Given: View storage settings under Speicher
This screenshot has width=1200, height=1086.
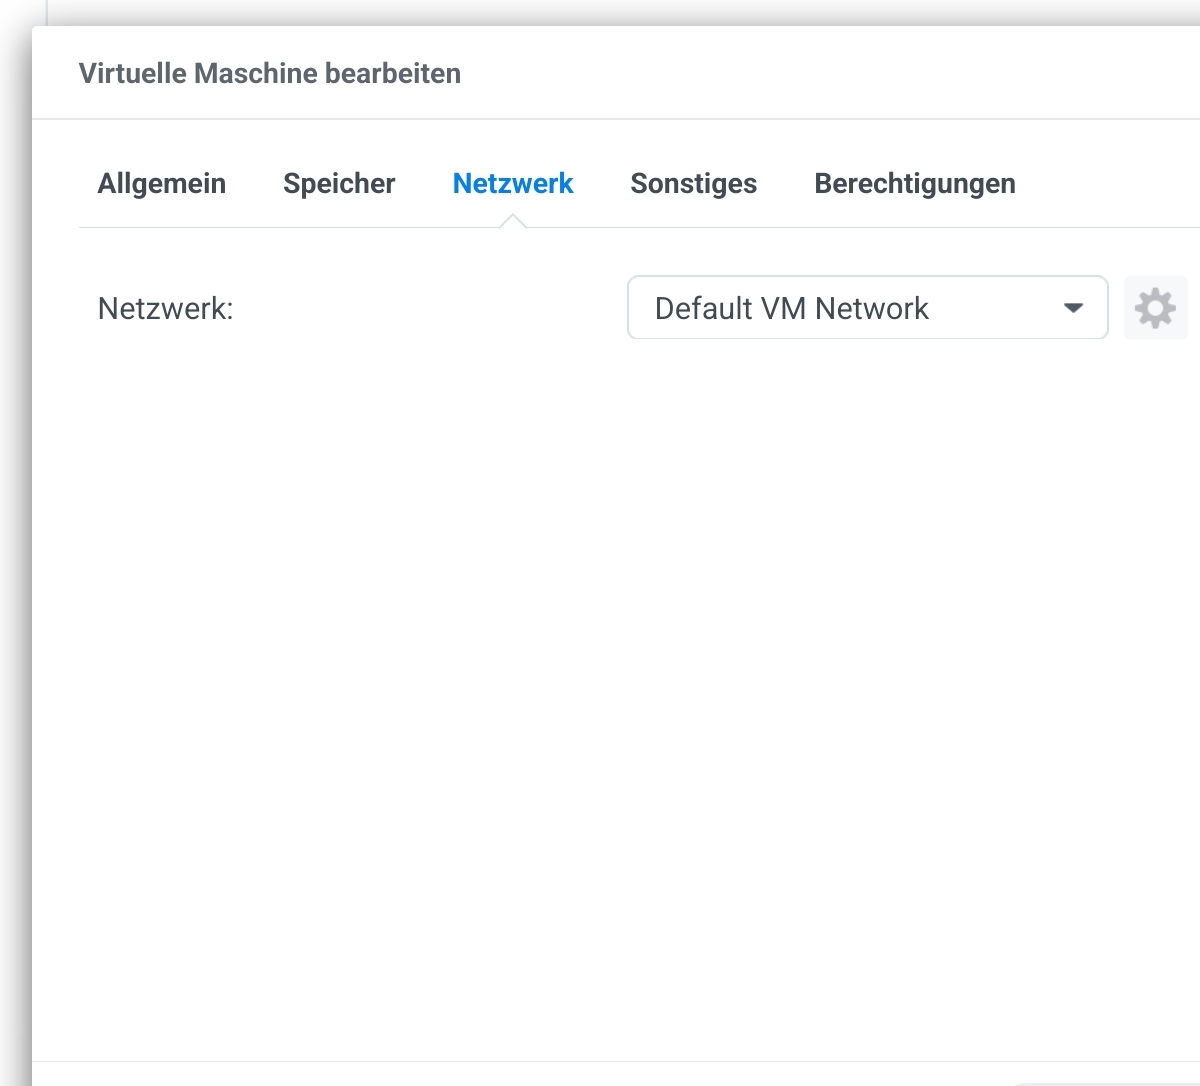Looking at the screenshot, I should [x=339, y=184].
